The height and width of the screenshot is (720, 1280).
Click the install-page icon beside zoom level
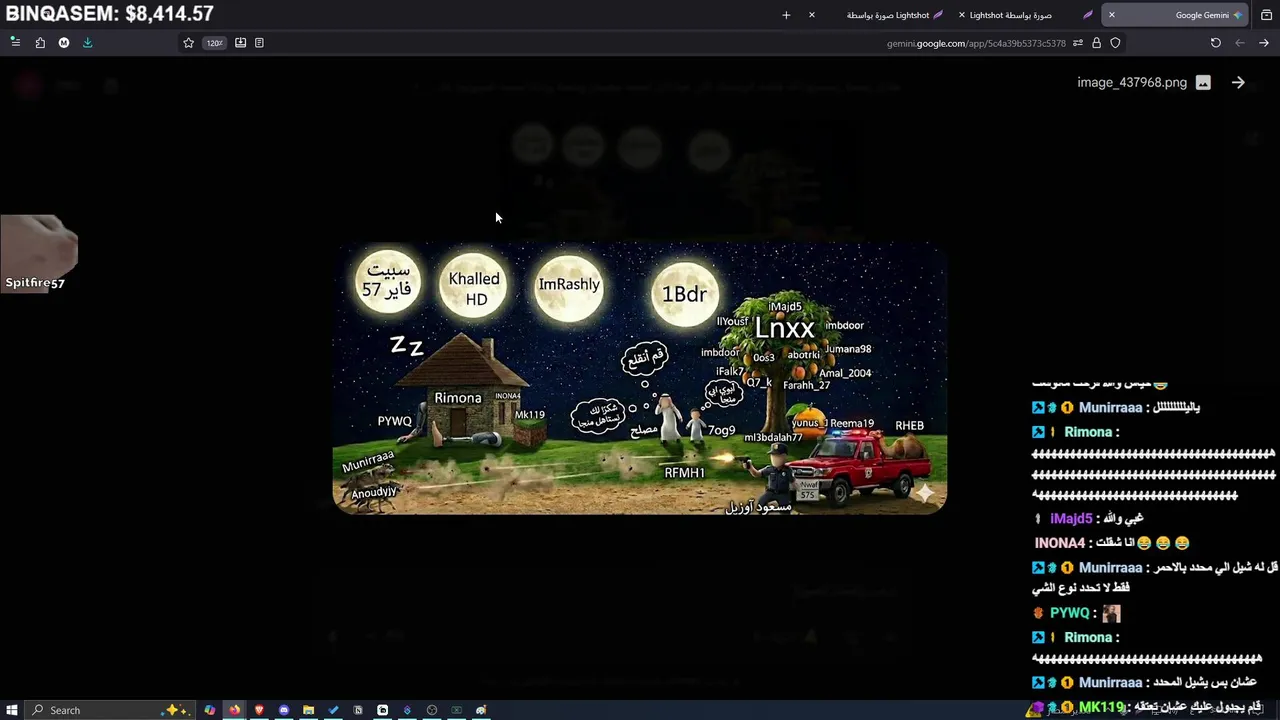point(240,43)
